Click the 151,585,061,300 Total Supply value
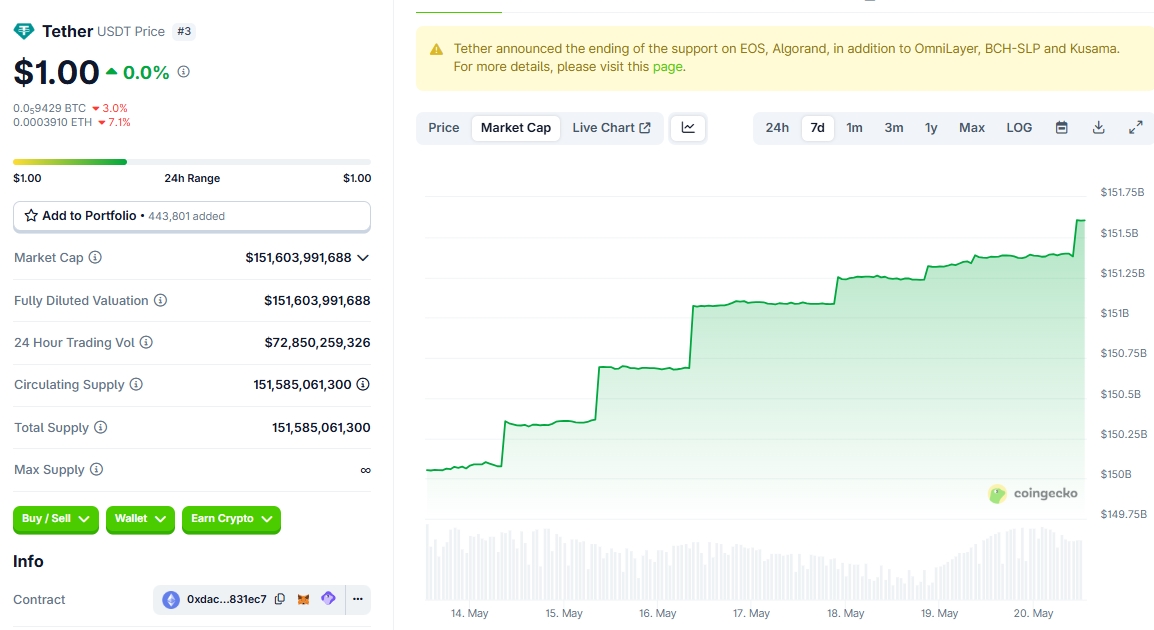This screenshot has height=630, width=1154. [x=321, y=428]
